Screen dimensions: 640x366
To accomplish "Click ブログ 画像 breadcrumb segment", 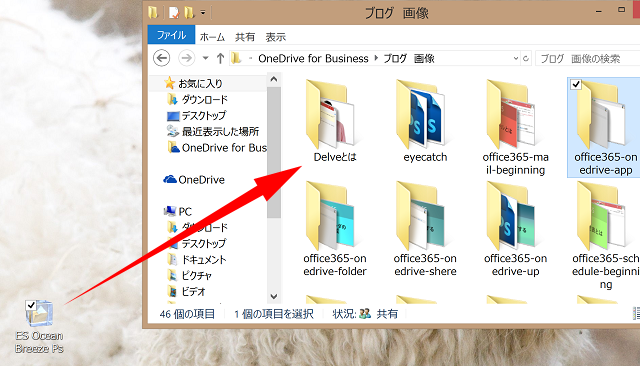I will click(409, 58).
